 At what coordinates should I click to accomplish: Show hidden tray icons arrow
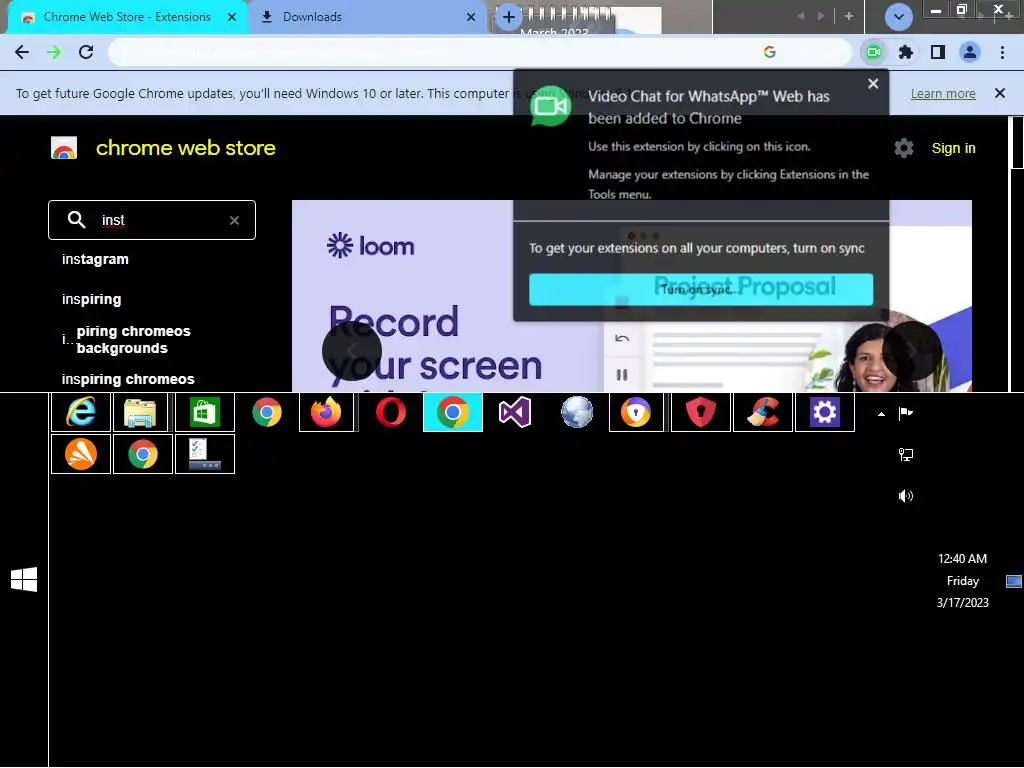pyautogui.click(x=881, y=413)
